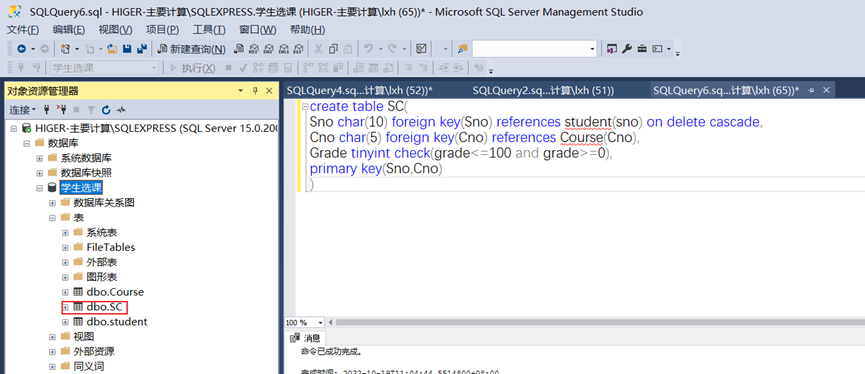Image resolution: width=865 pixels, height=374 pixels.
Task: Click the Copy toolbar icon
Action: click(333, 49)
